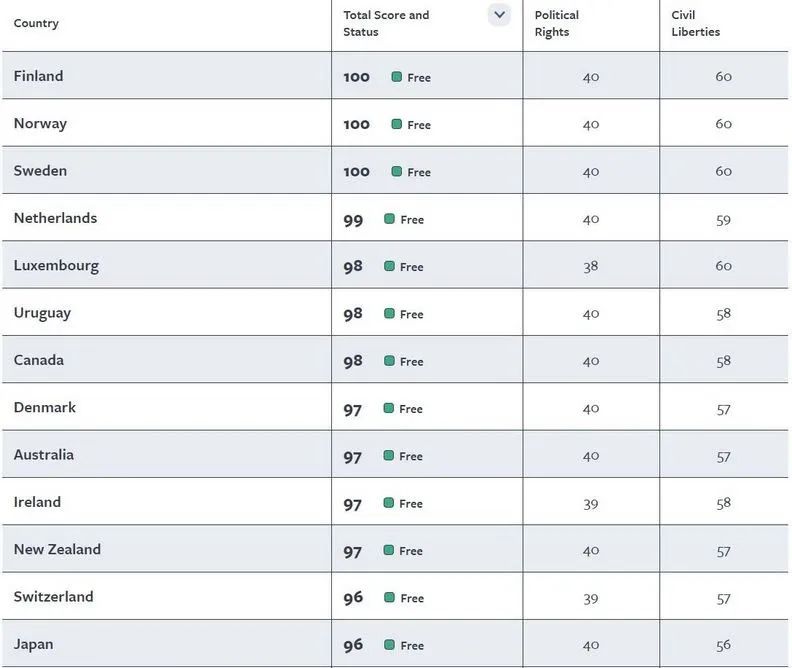Click the green status square in Norway's row

pos(397,124)
